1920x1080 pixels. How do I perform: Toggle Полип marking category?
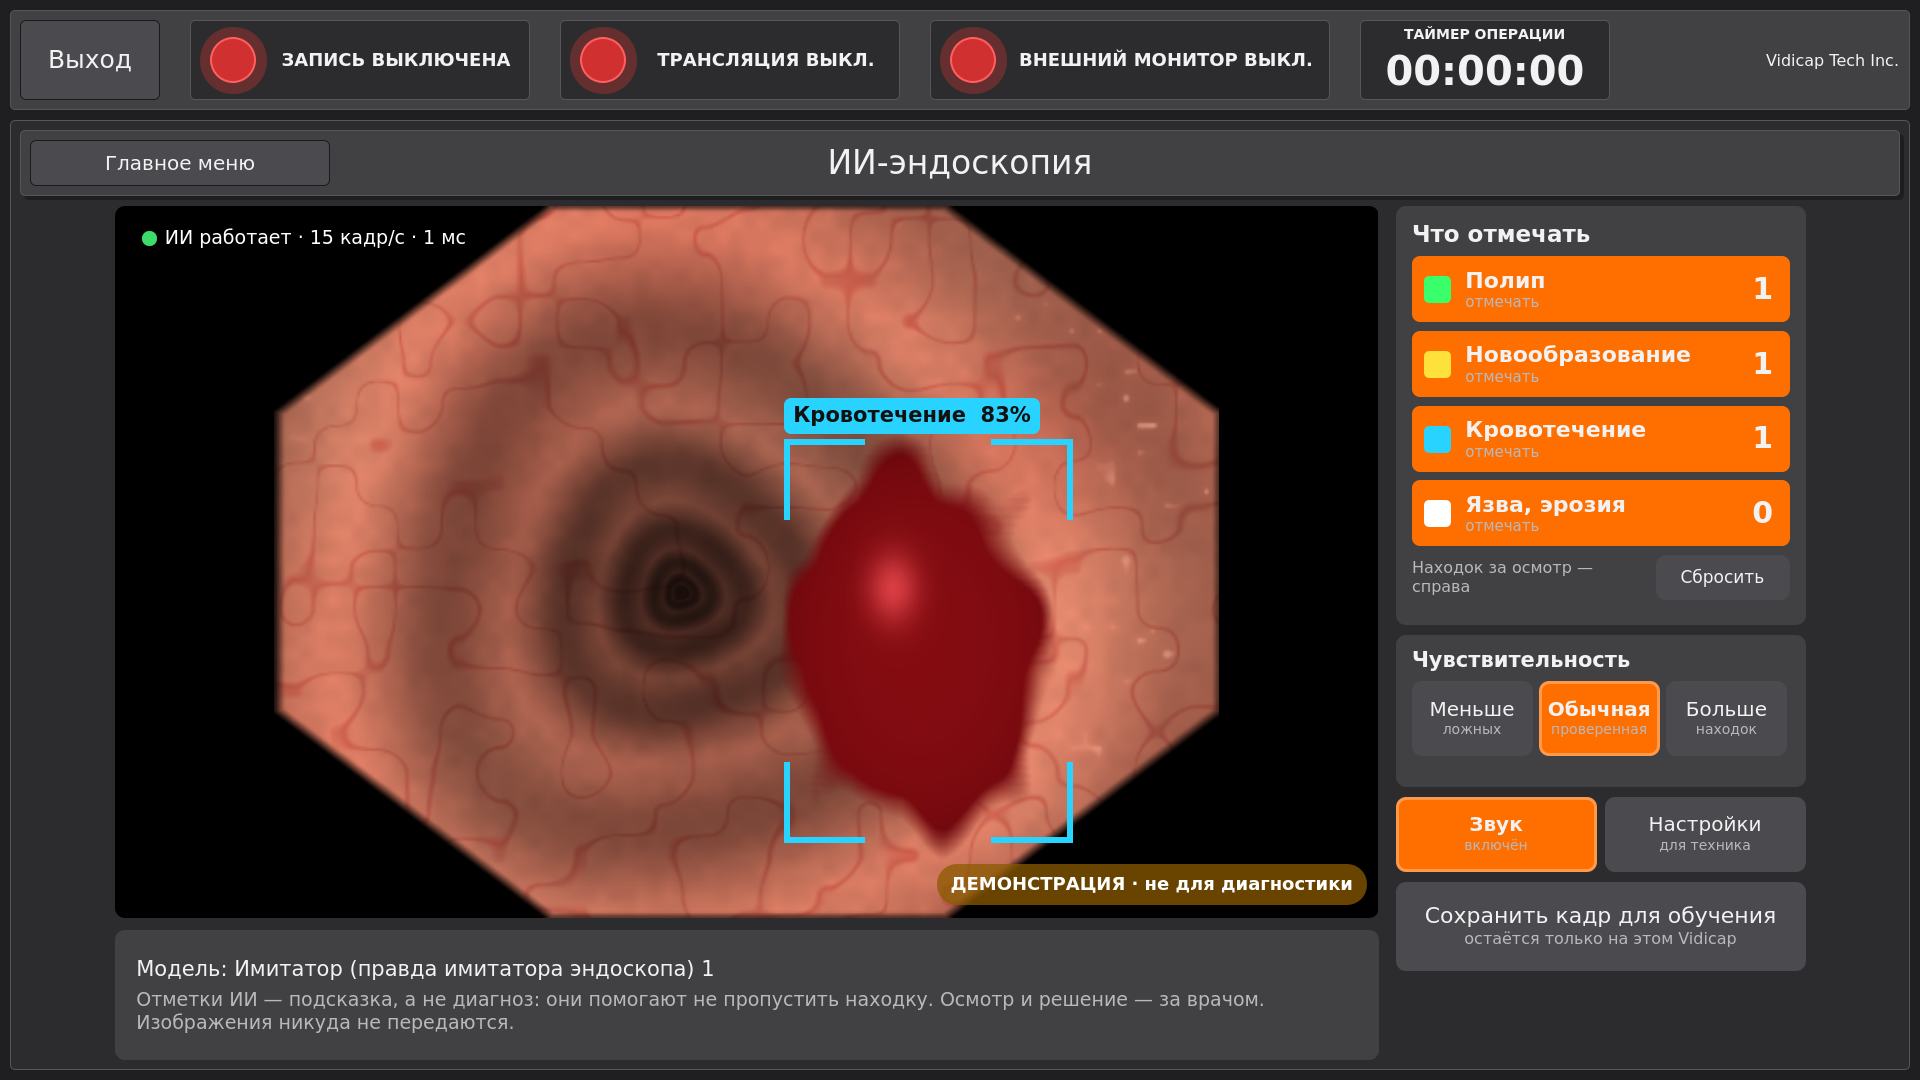pos(1600,289)
